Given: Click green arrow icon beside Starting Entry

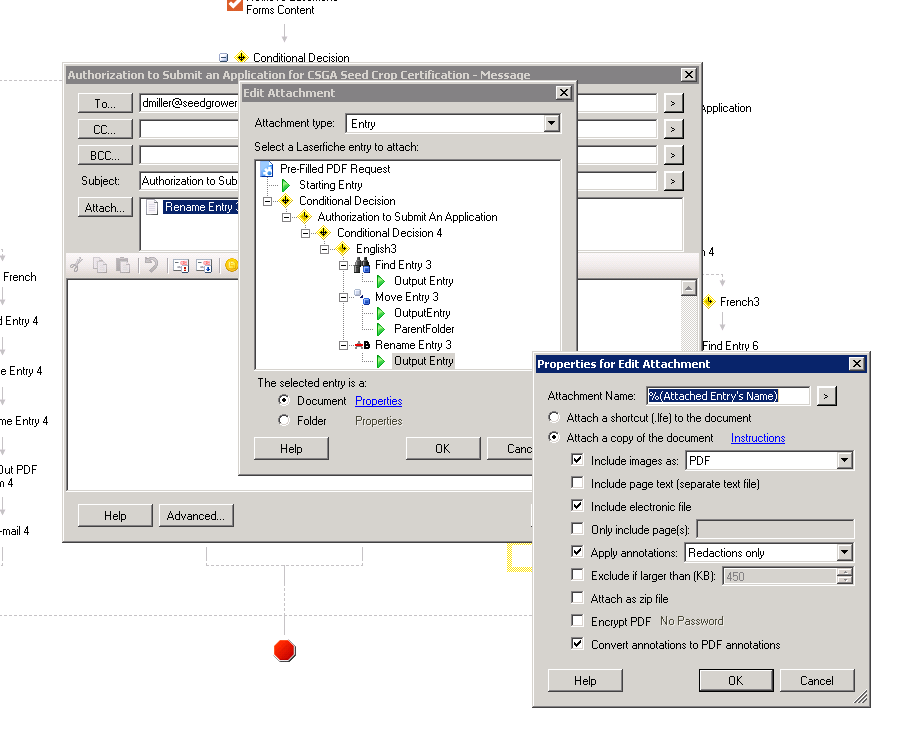Looking at the screenshot, I should (x=286, y=185).
